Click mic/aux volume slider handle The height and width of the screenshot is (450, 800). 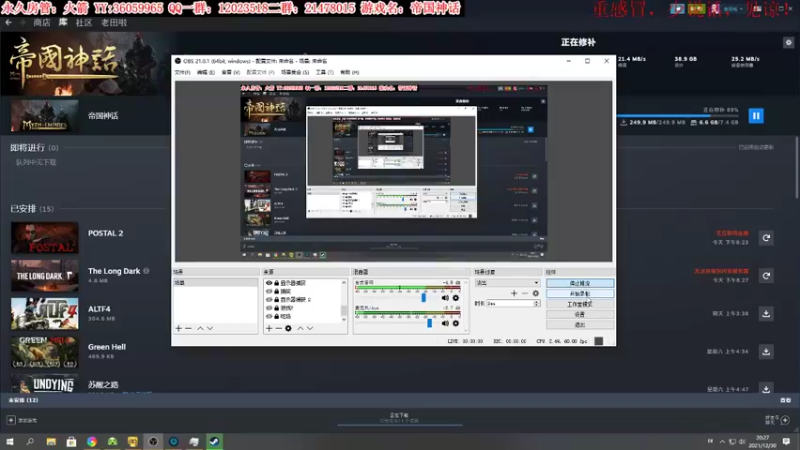pos(430,323)
